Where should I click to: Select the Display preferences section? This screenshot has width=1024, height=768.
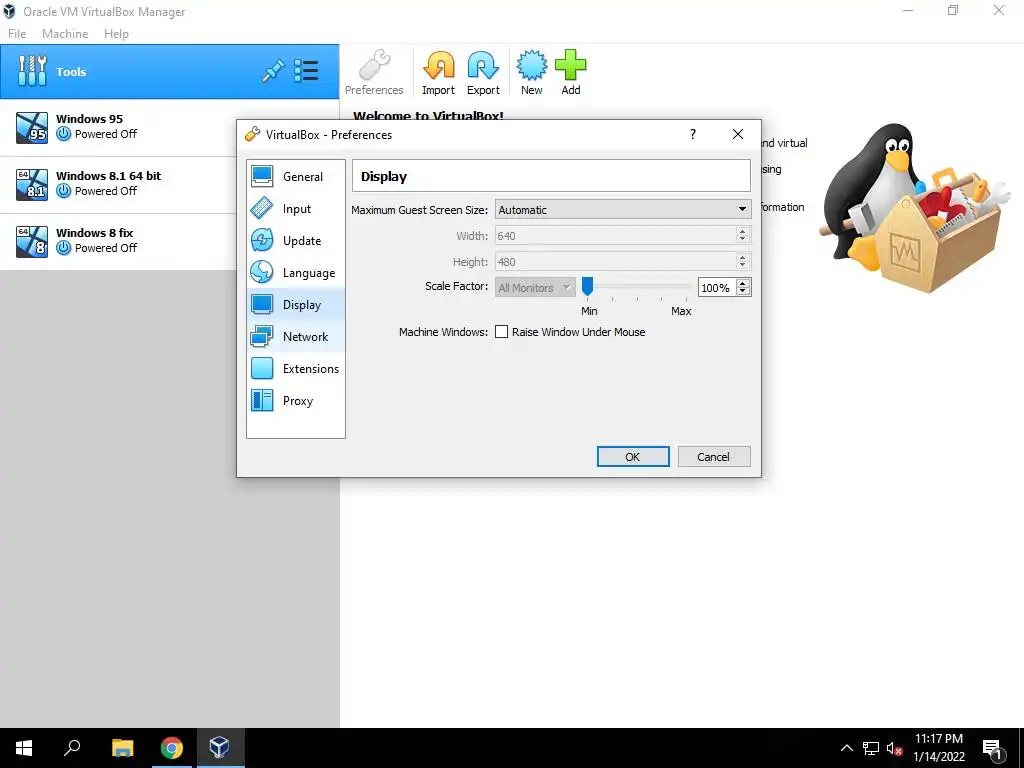295,304
